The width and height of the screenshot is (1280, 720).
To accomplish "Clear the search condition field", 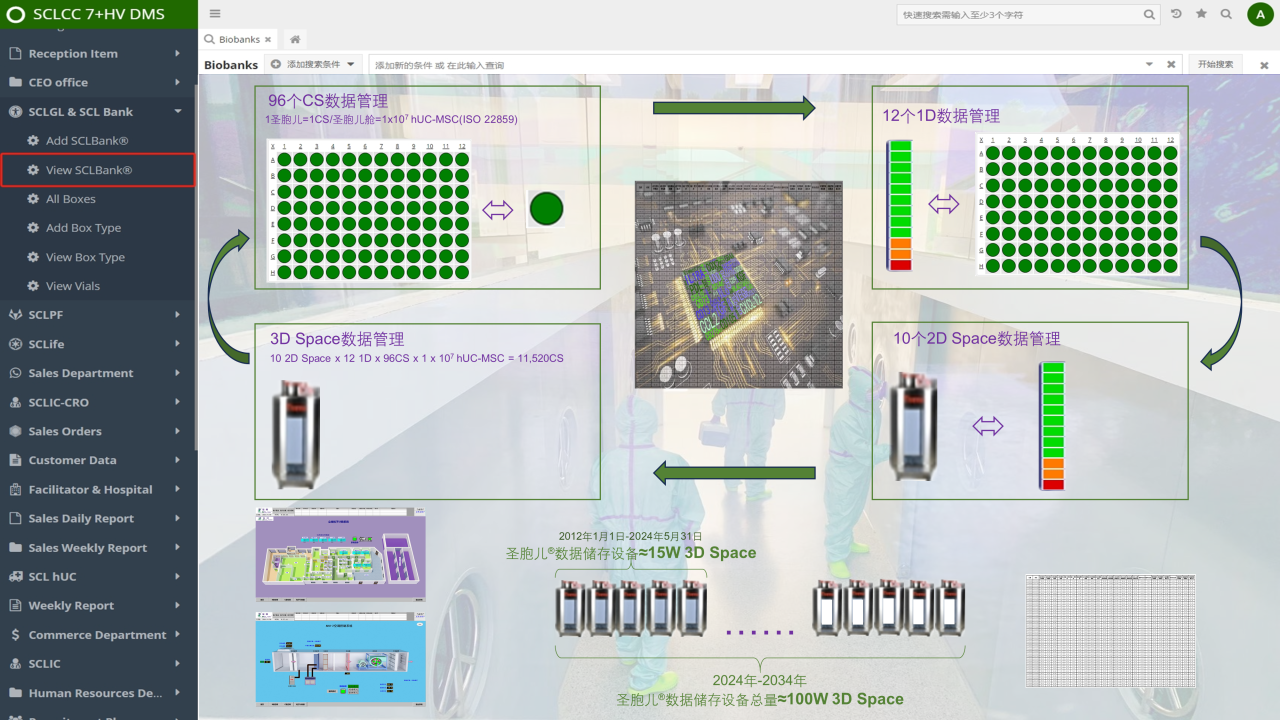I will pyautogui.click(x=1171, y=64).
